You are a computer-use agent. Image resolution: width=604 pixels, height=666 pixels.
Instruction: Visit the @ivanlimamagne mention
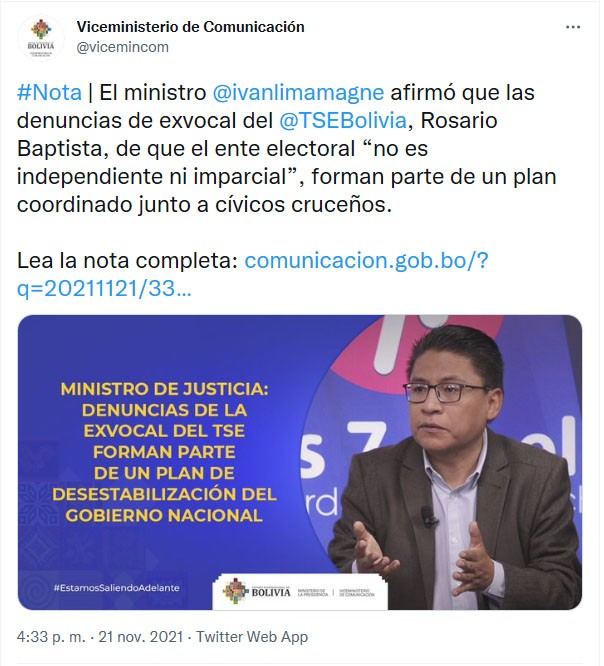pos(298,92)
